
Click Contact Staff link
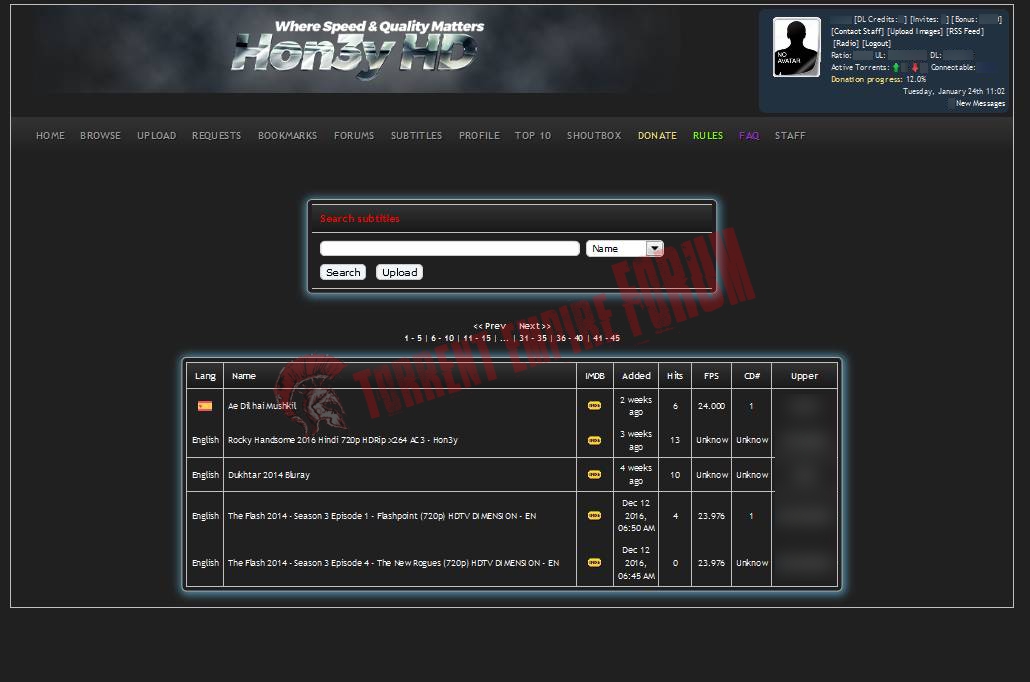pos(857,32)
